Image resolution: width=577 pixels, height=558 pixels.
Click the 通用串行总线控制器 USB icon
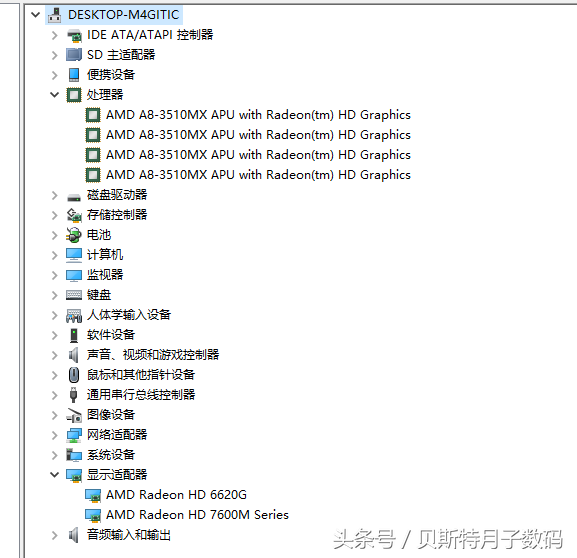coord(74,395)
